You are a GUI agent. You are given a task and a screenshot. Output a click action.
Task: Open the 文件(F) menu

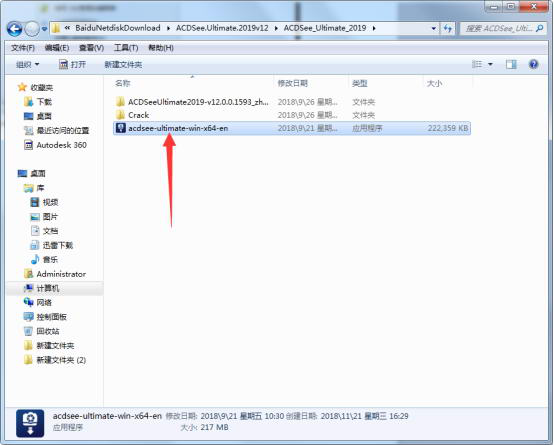point(23,48)
